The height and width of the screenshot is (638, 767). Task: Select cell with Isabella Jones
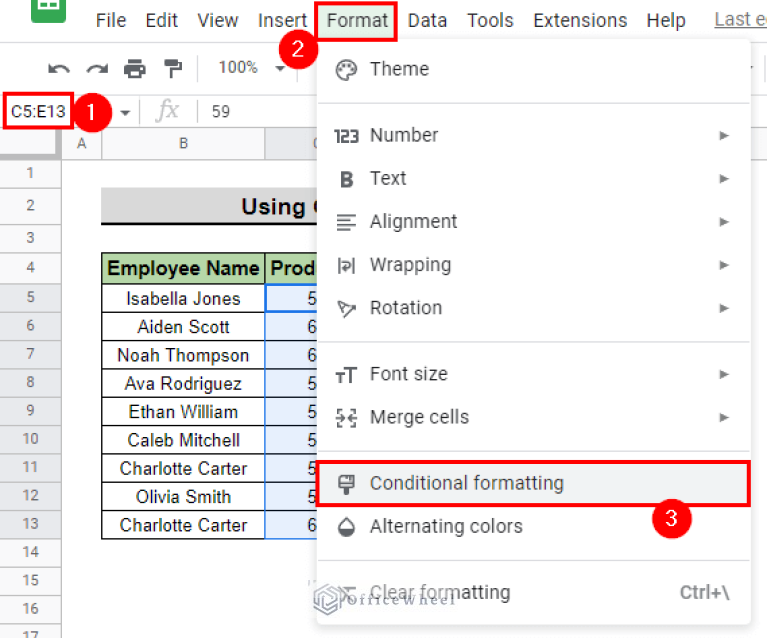click(x=183, y=298)
